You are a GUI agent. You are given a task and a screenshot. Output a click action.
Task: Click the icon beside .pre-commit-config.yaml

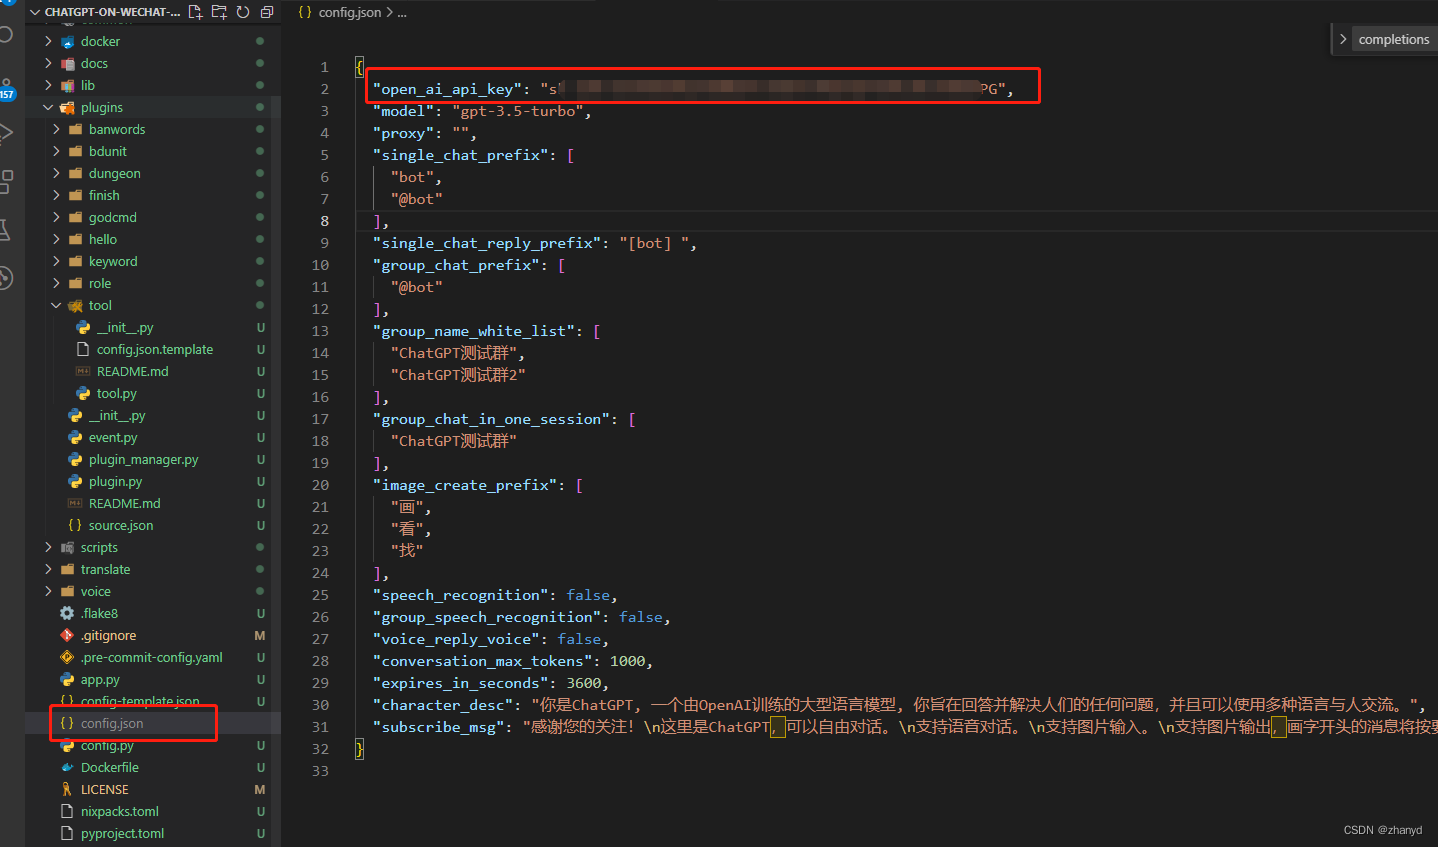(x=67, y=657)
